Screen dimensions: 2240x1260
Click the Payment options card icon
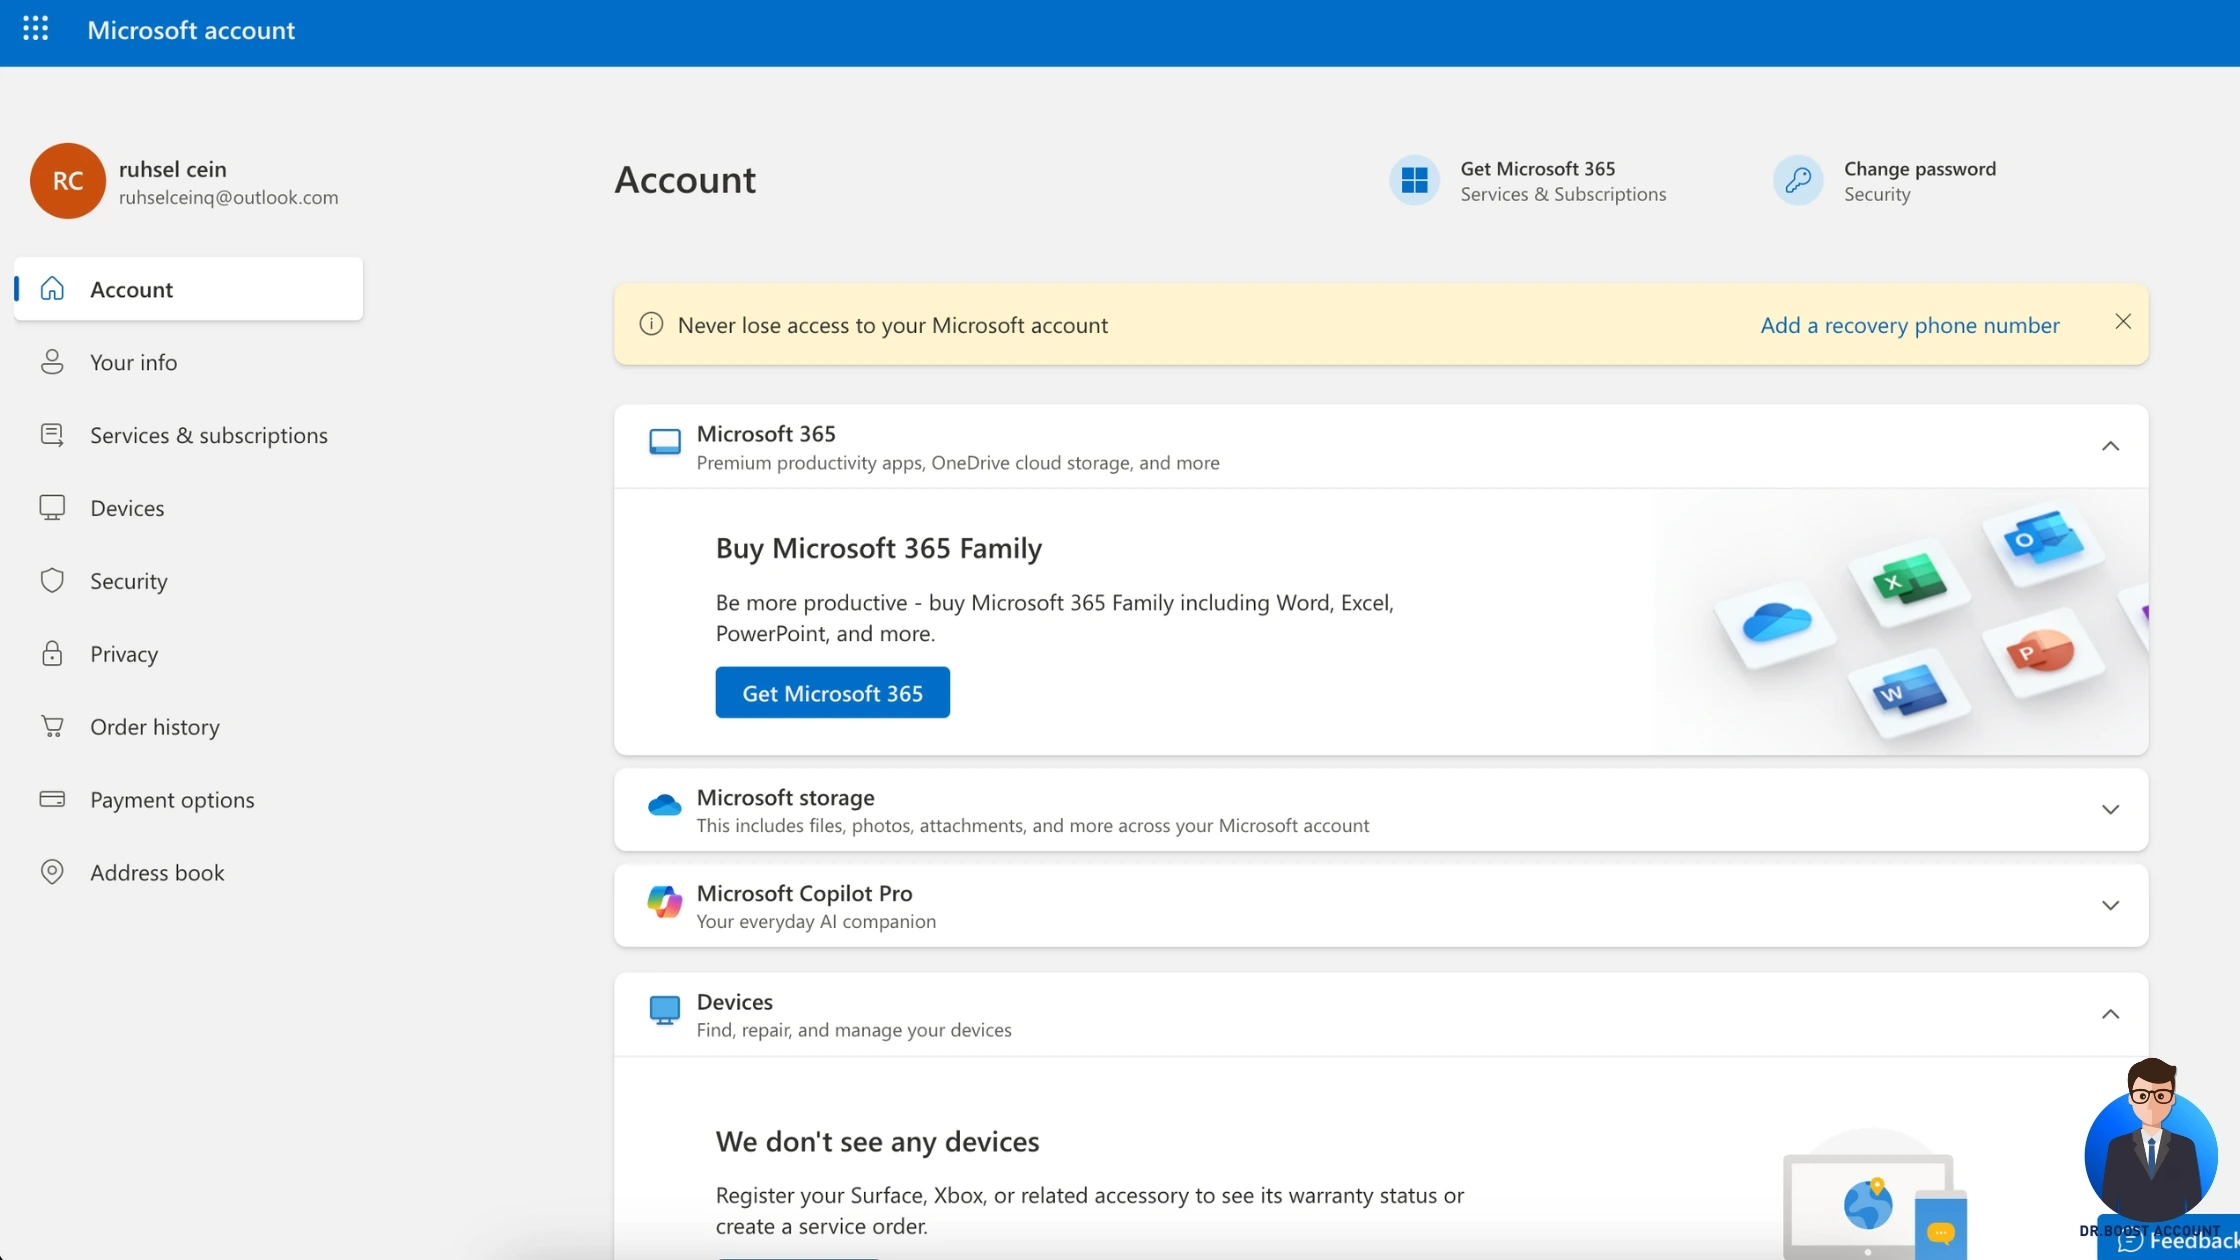[x=52, y=800]
